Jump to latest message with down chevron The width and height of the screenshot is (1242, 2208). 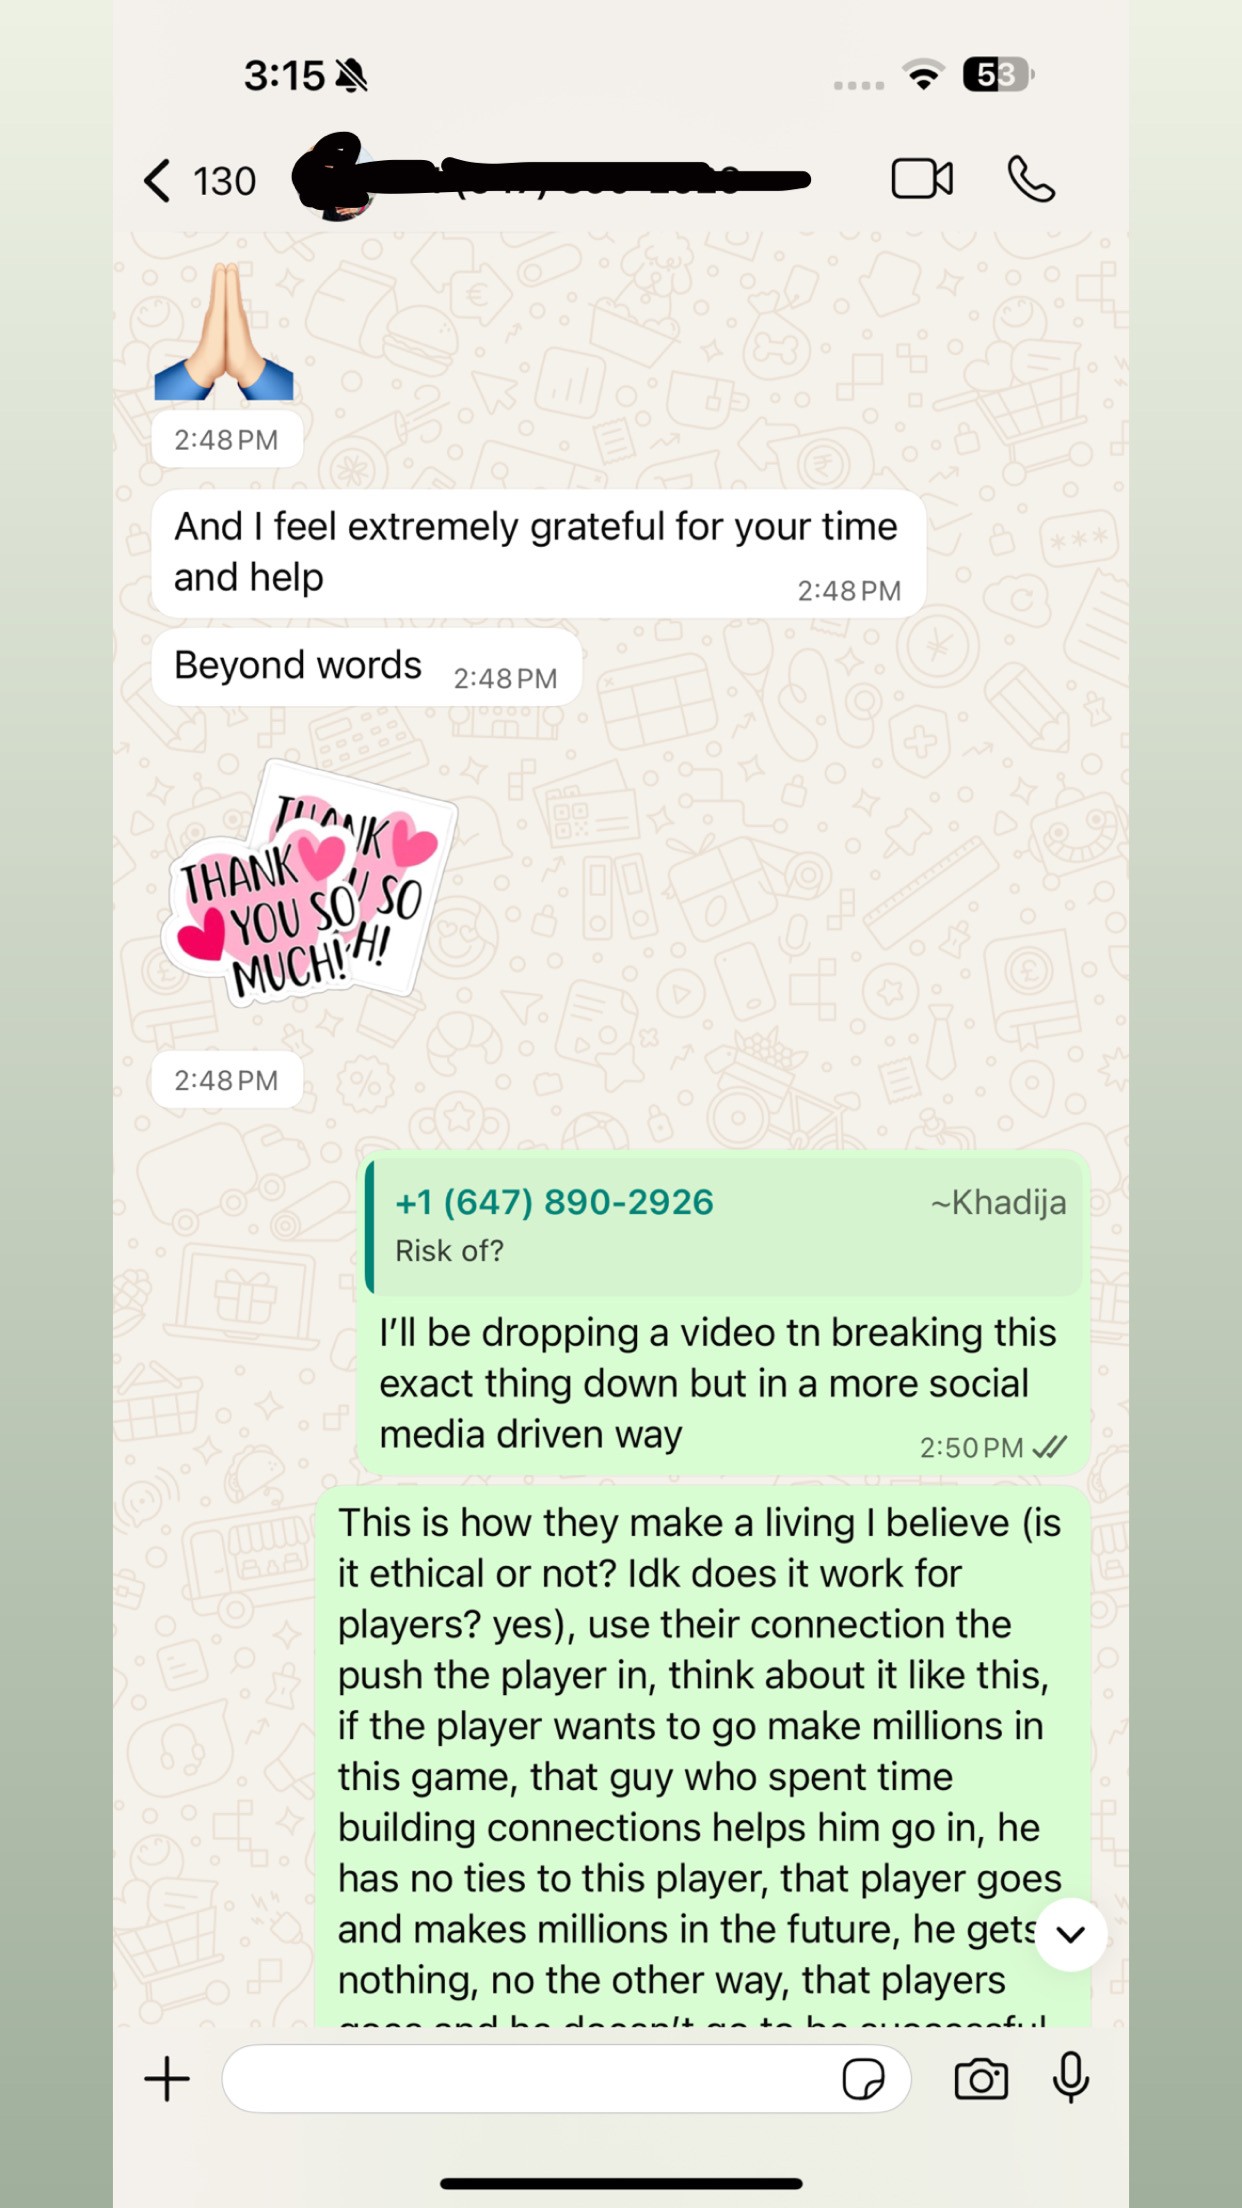[1071, 1934]
